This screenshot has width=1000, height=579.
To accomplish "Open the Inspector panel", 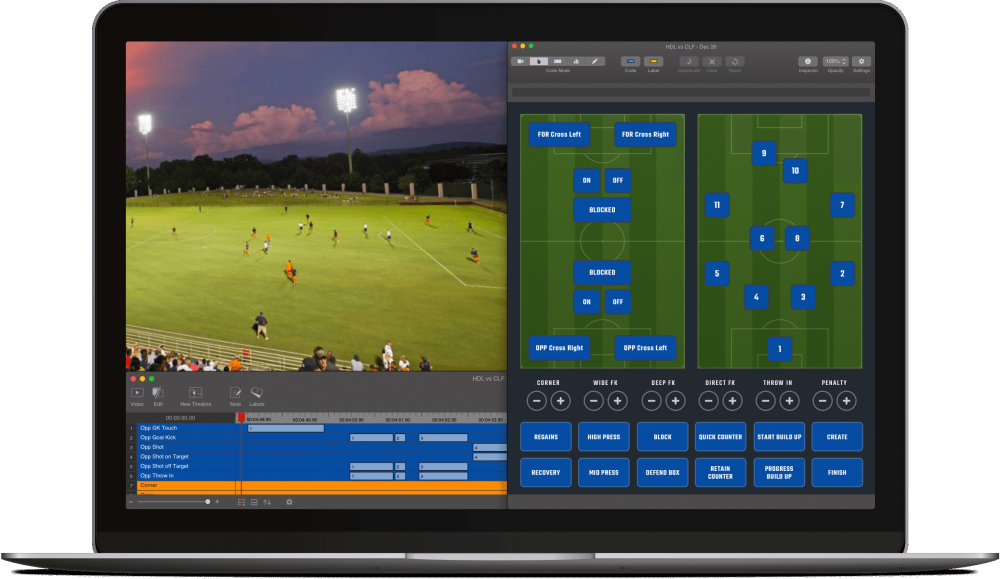I will pos(807,61).
